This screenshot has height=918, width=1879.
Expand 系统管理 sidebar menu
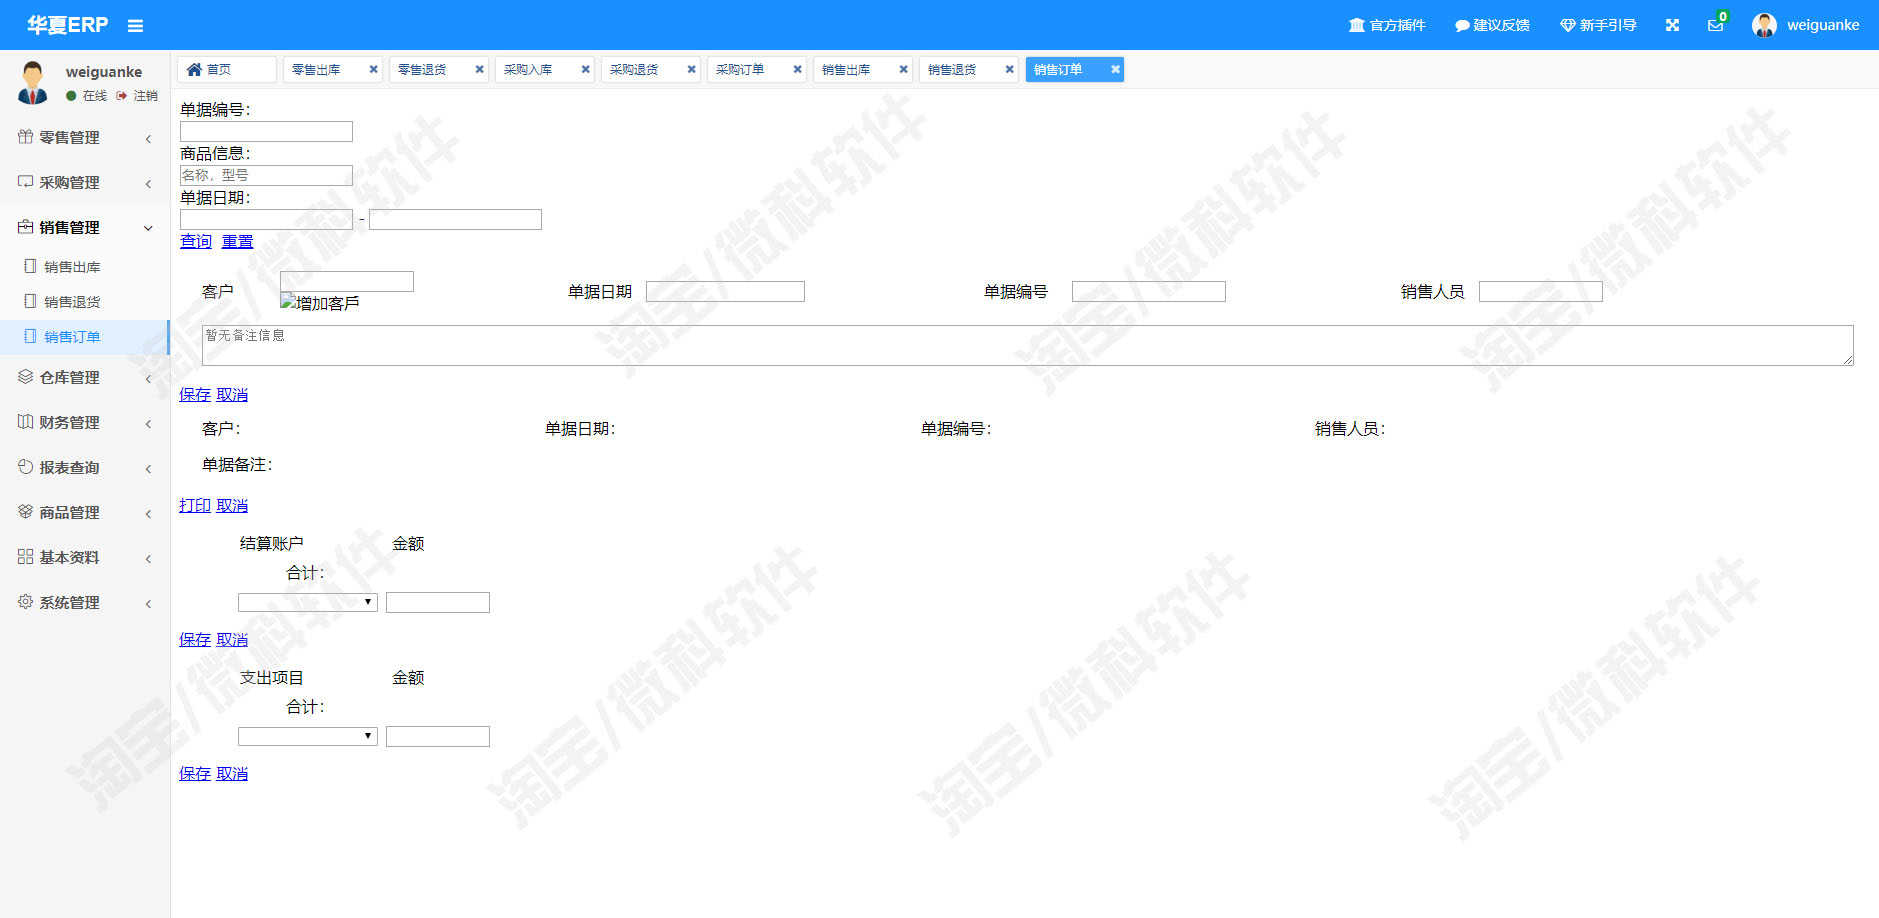[85, 603]
